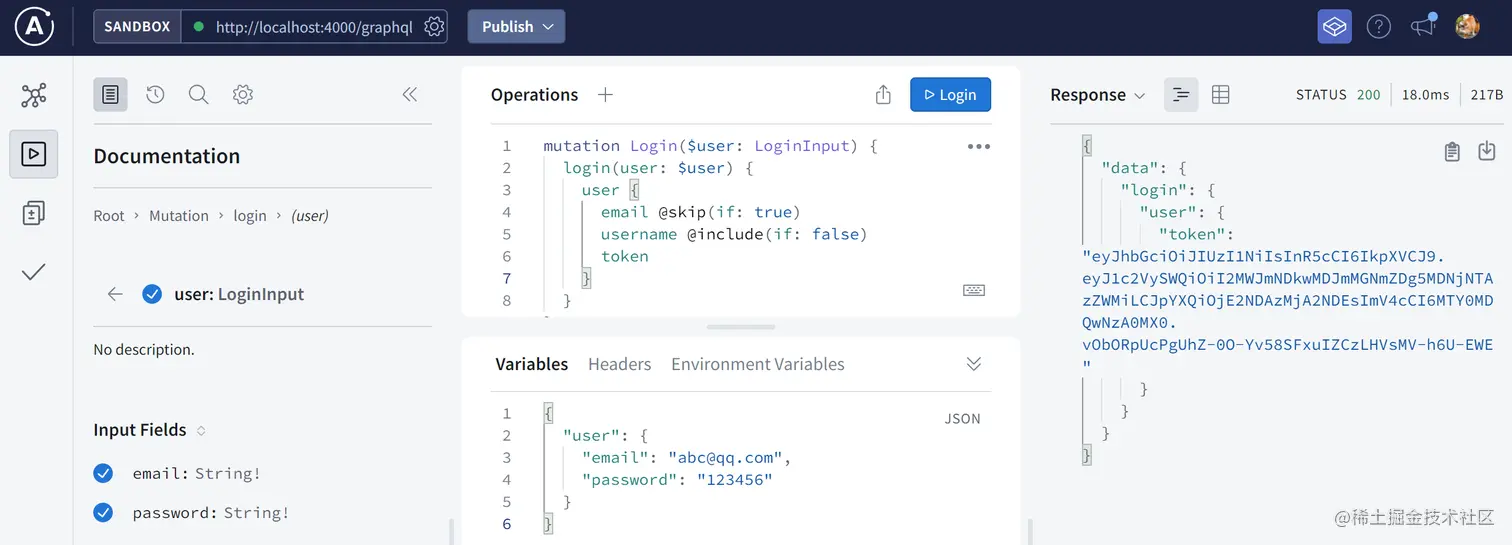The height and width of the screenshot is (545, 1512).
Task: Open the user avatar menu
Action: tap(1467, 27)
